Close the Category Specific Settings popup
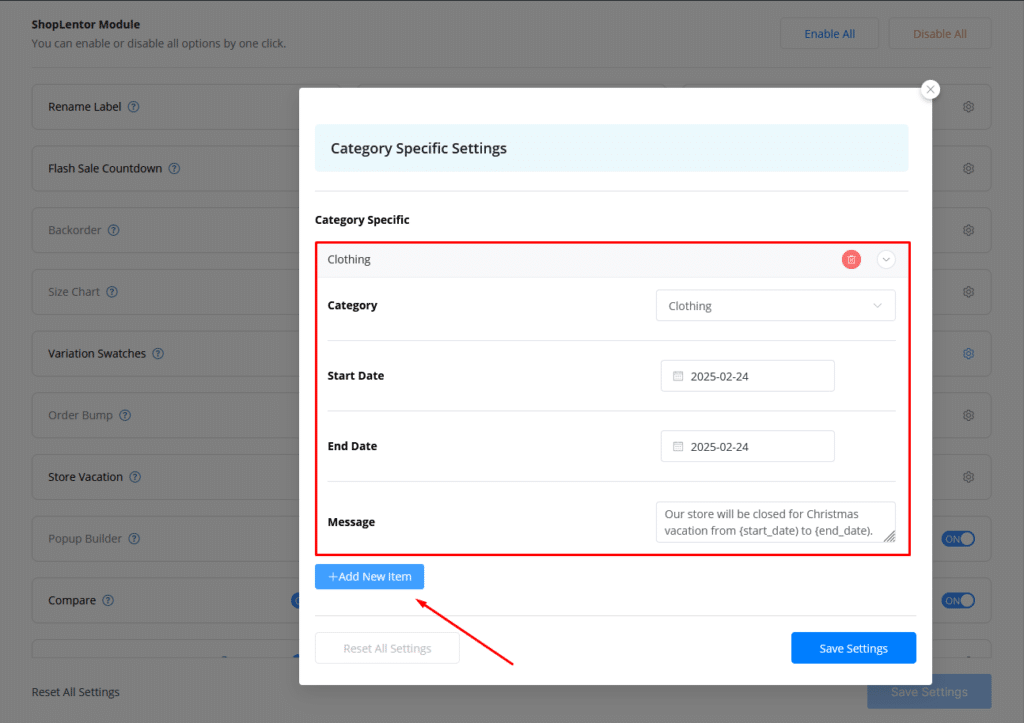Viewport: 1024px width, 723px height. pos(931,90)
